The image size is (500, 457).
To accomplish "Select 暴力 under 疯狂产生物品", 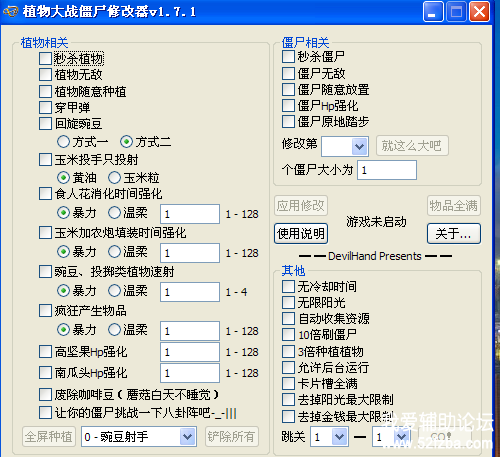I will 63,330.
